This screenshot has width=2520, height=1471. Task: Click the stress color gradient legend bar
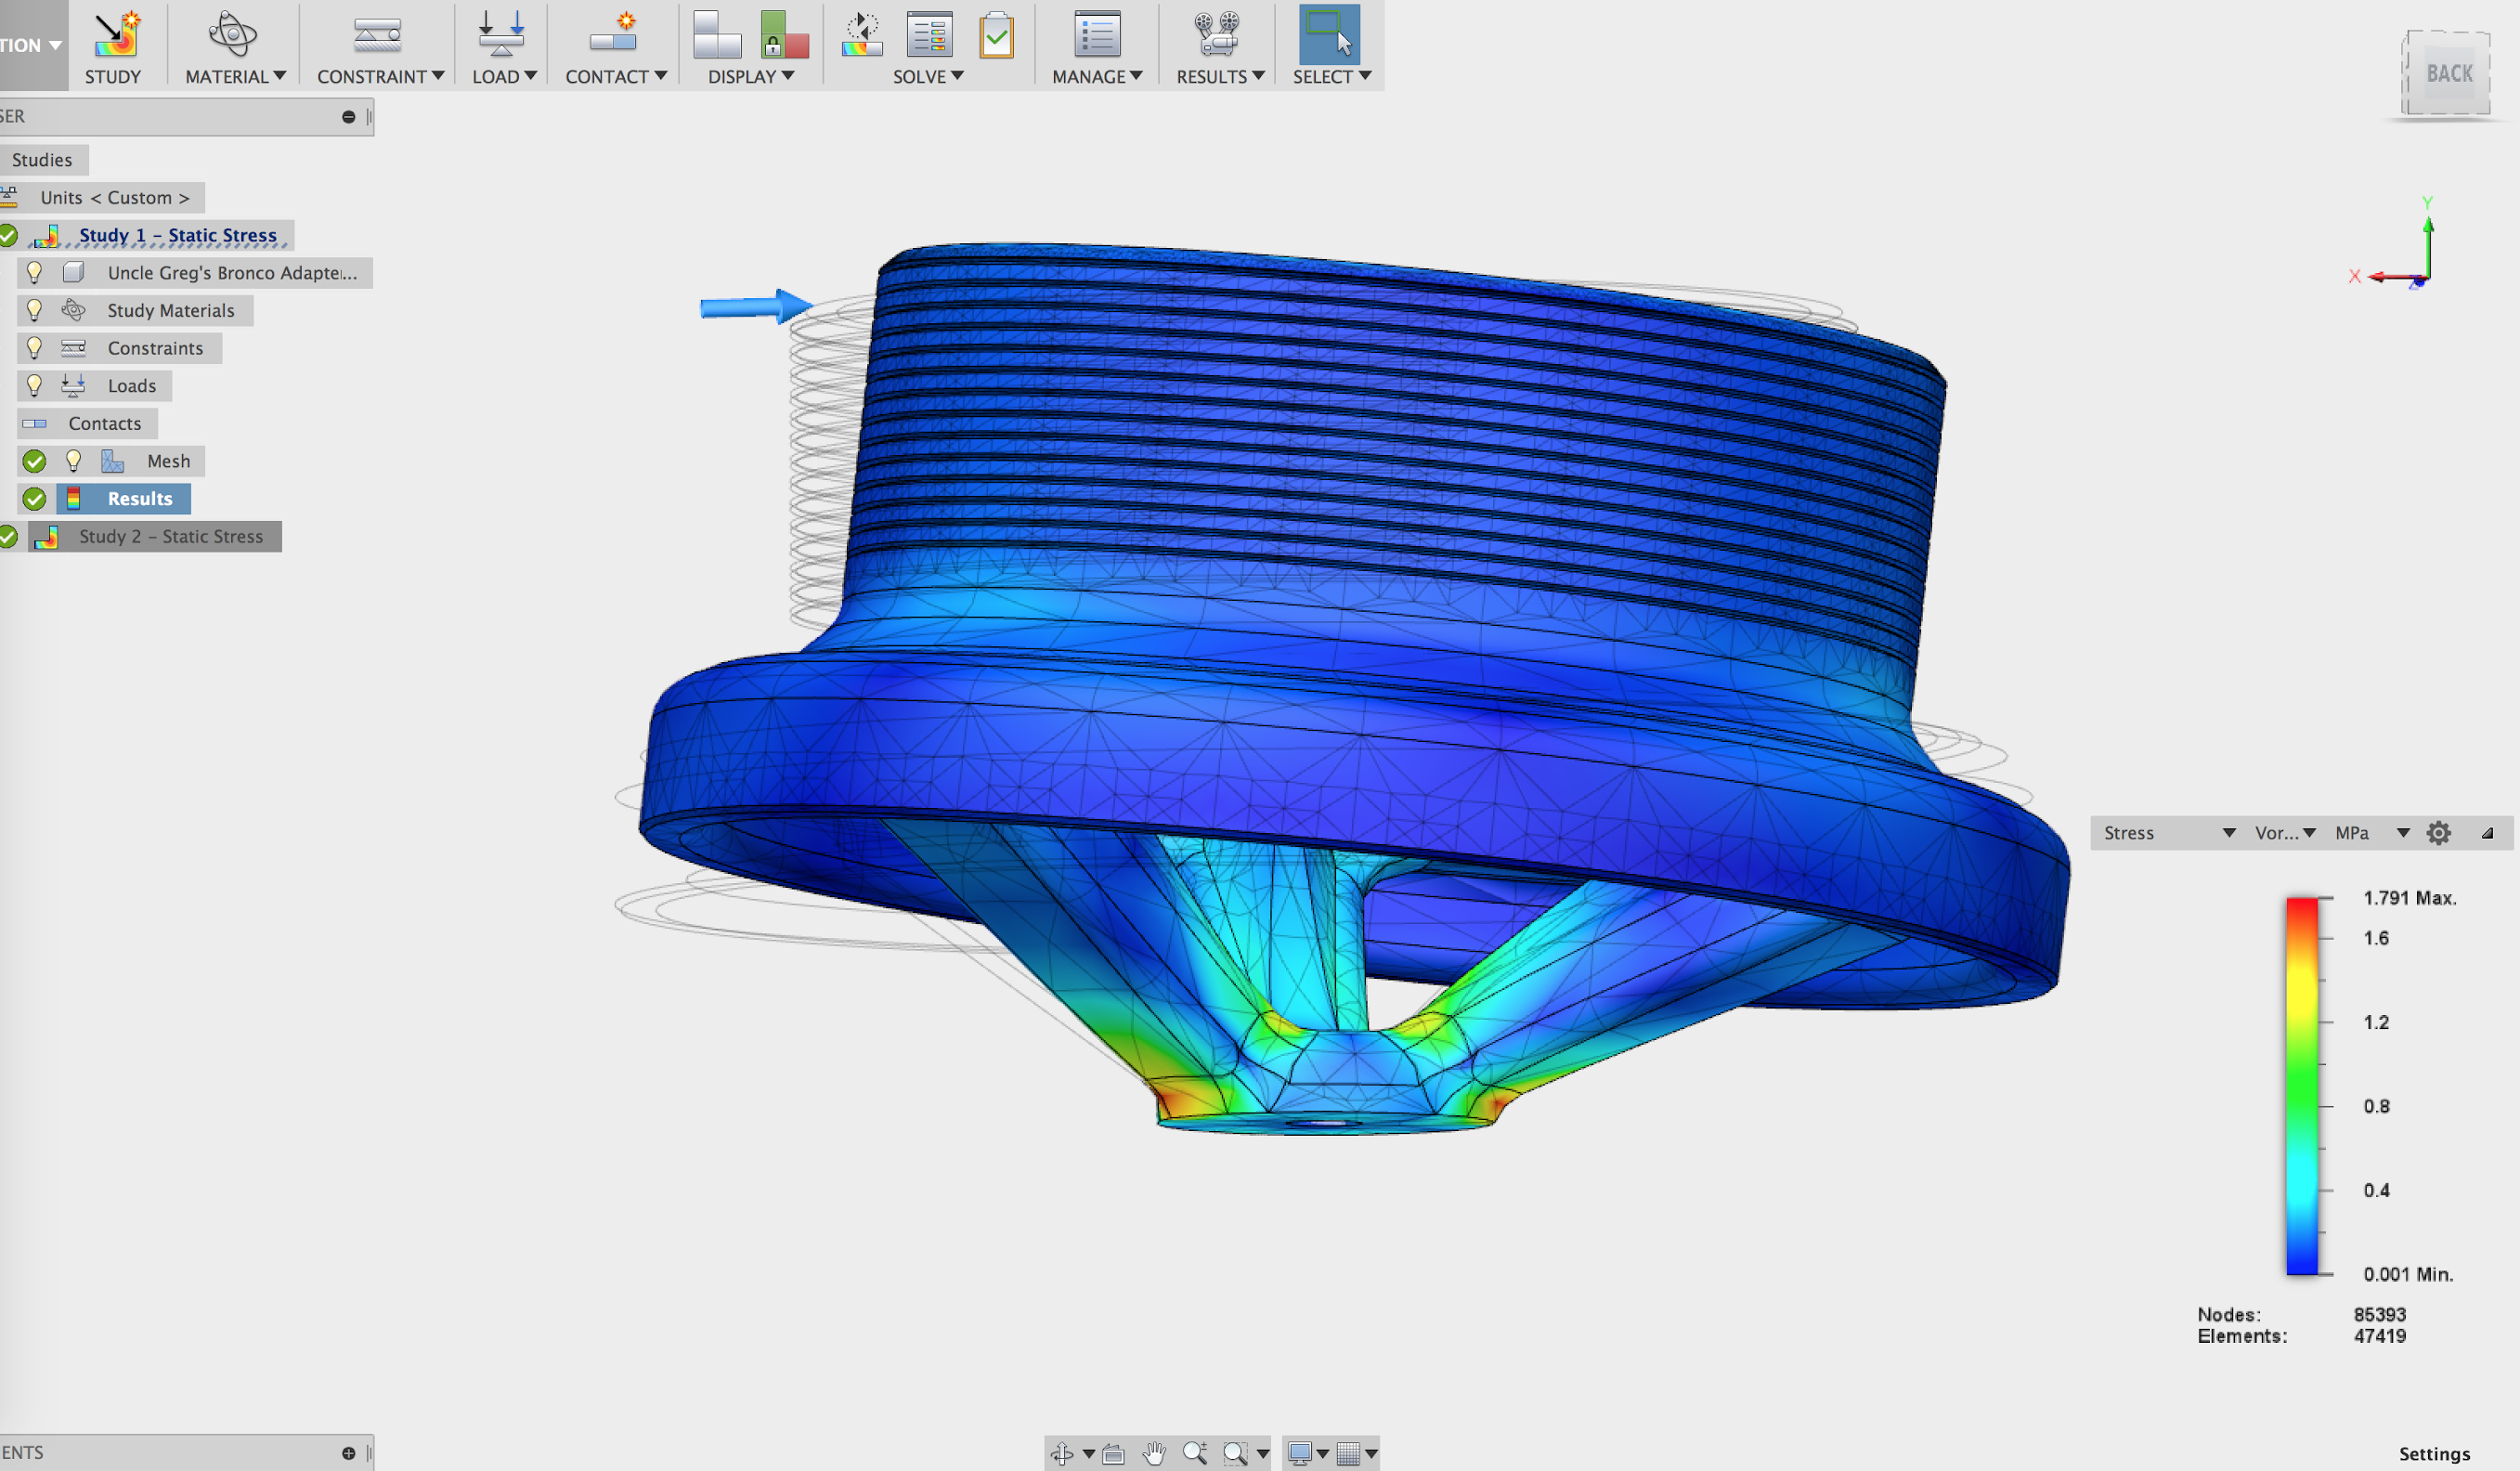(2301, 1086)
